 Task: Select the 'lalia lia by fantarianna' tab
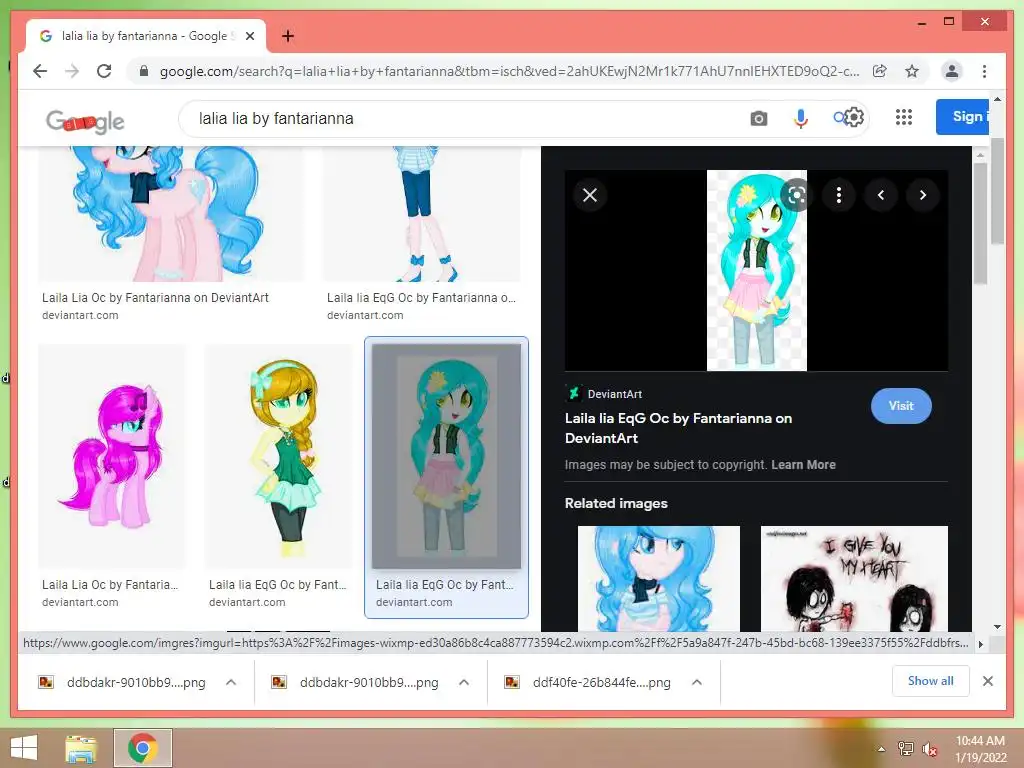[x=146, y=36]
